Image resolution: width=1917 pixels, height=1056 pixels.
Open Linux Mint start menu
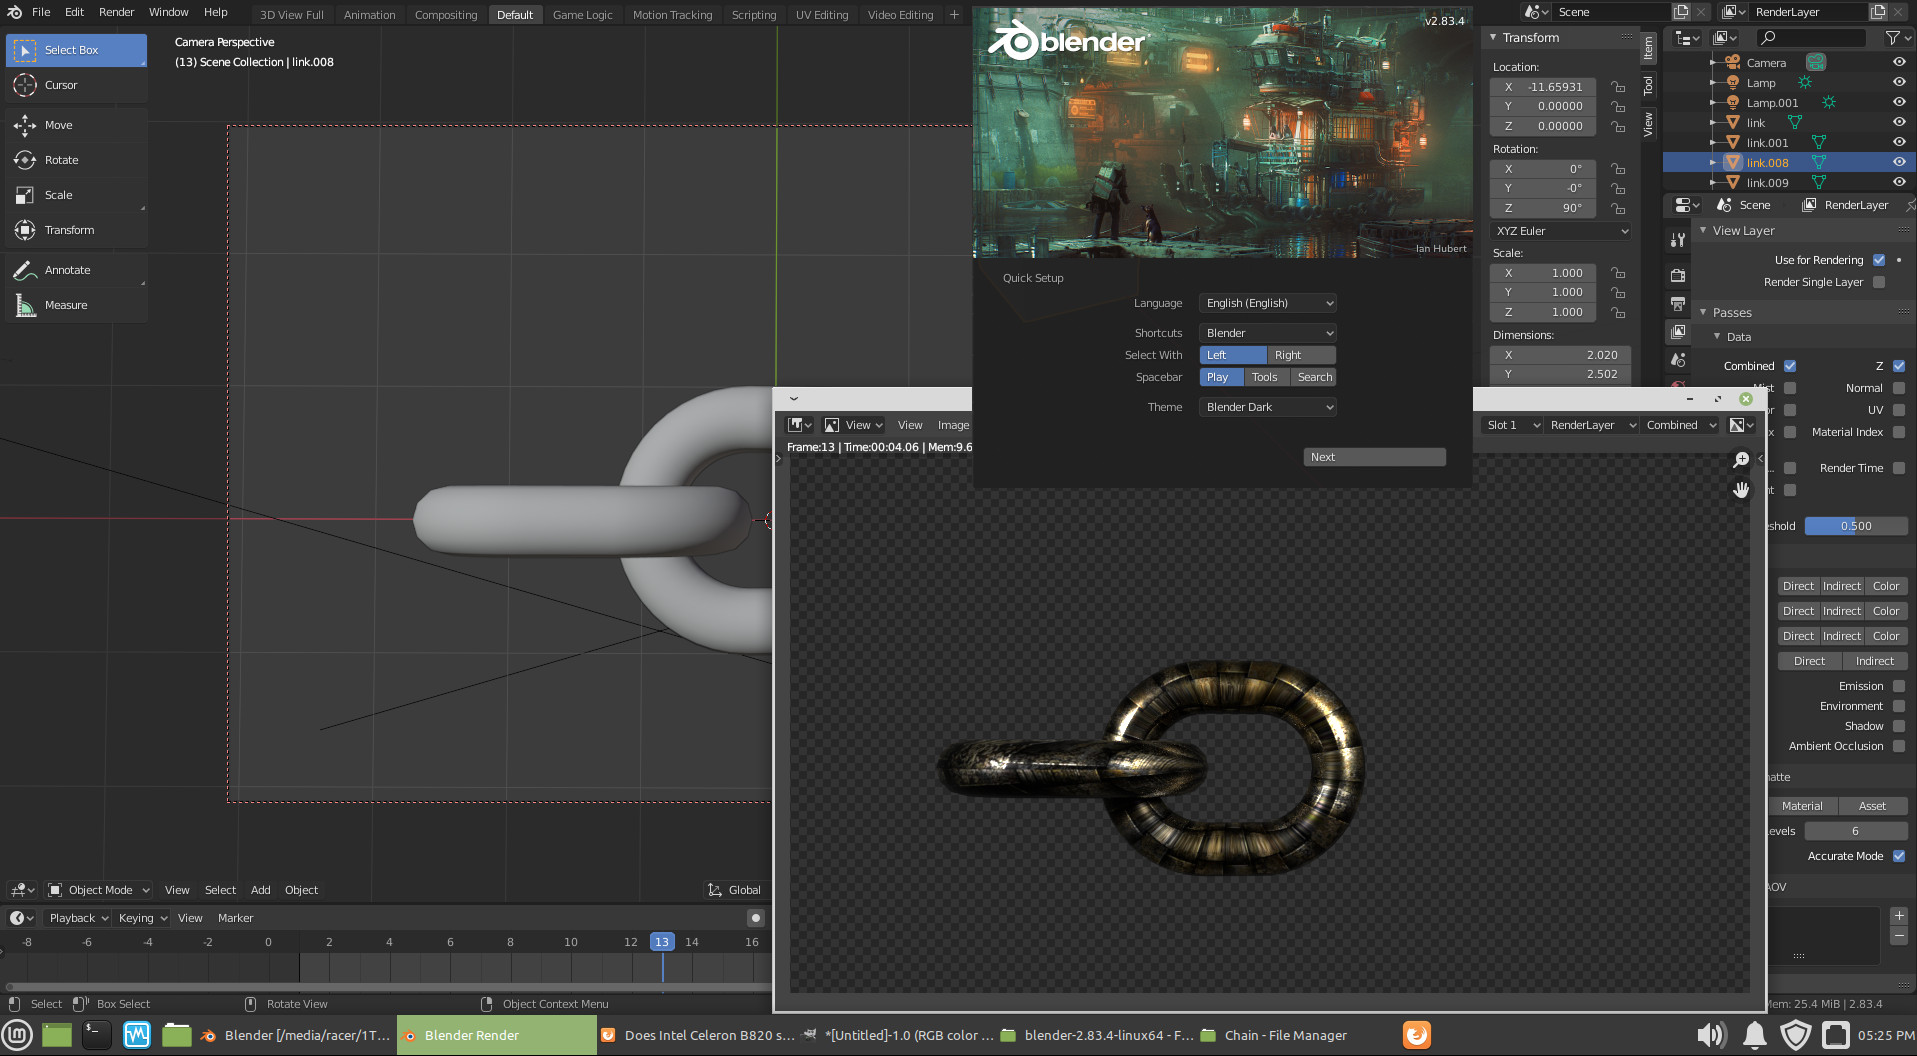tap(18, 1035)
